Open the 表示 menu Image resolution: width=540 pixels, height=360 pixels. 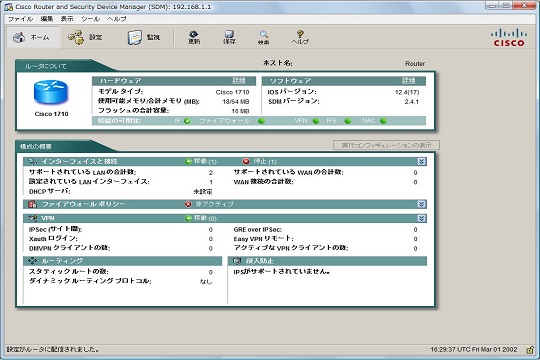(67, 19)
